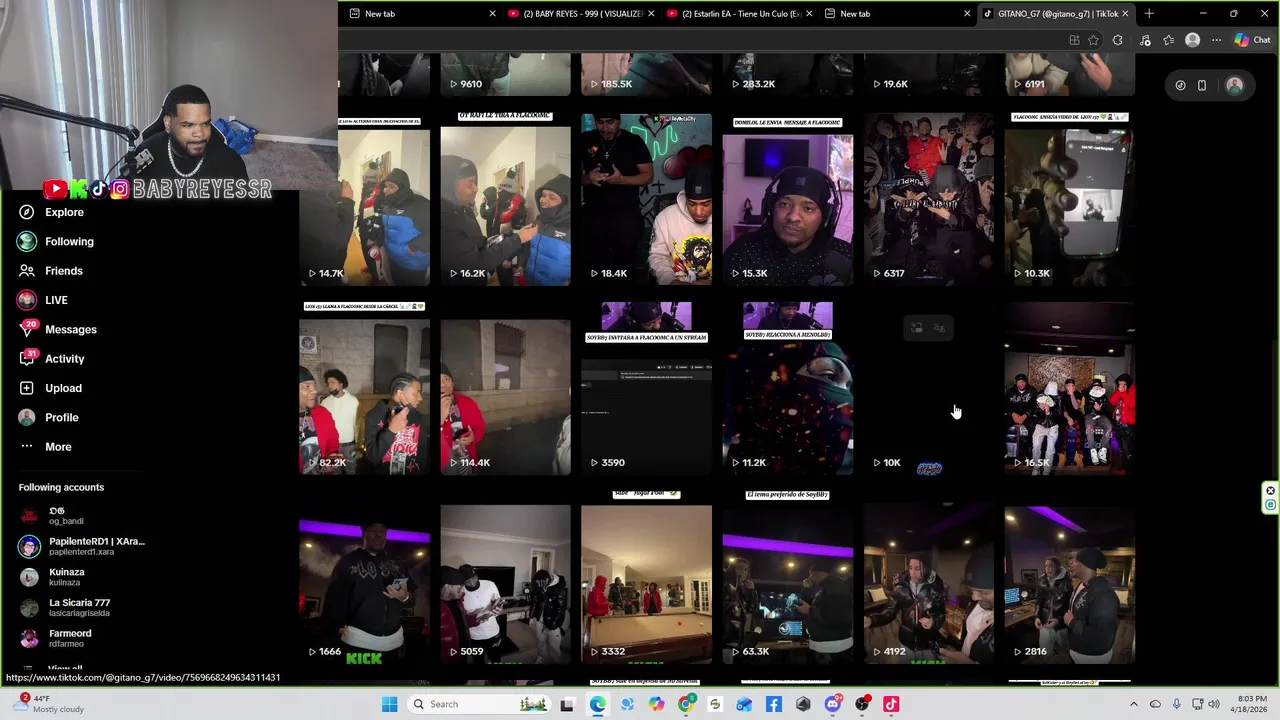1280x720 pixels.
Task: Open browser settings and more menu
Action: pyautogui.click(x=1216, y=40)
